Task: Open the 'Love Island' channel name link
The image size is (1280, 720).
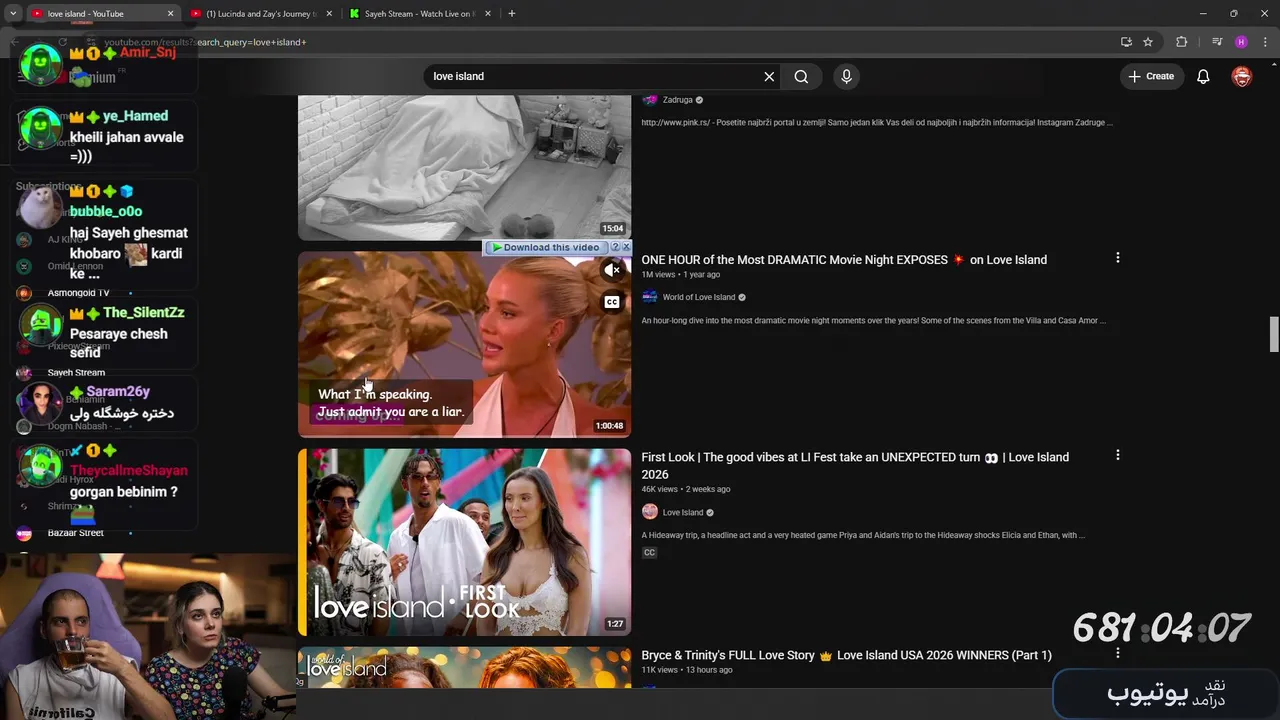Action: point(683,513)
